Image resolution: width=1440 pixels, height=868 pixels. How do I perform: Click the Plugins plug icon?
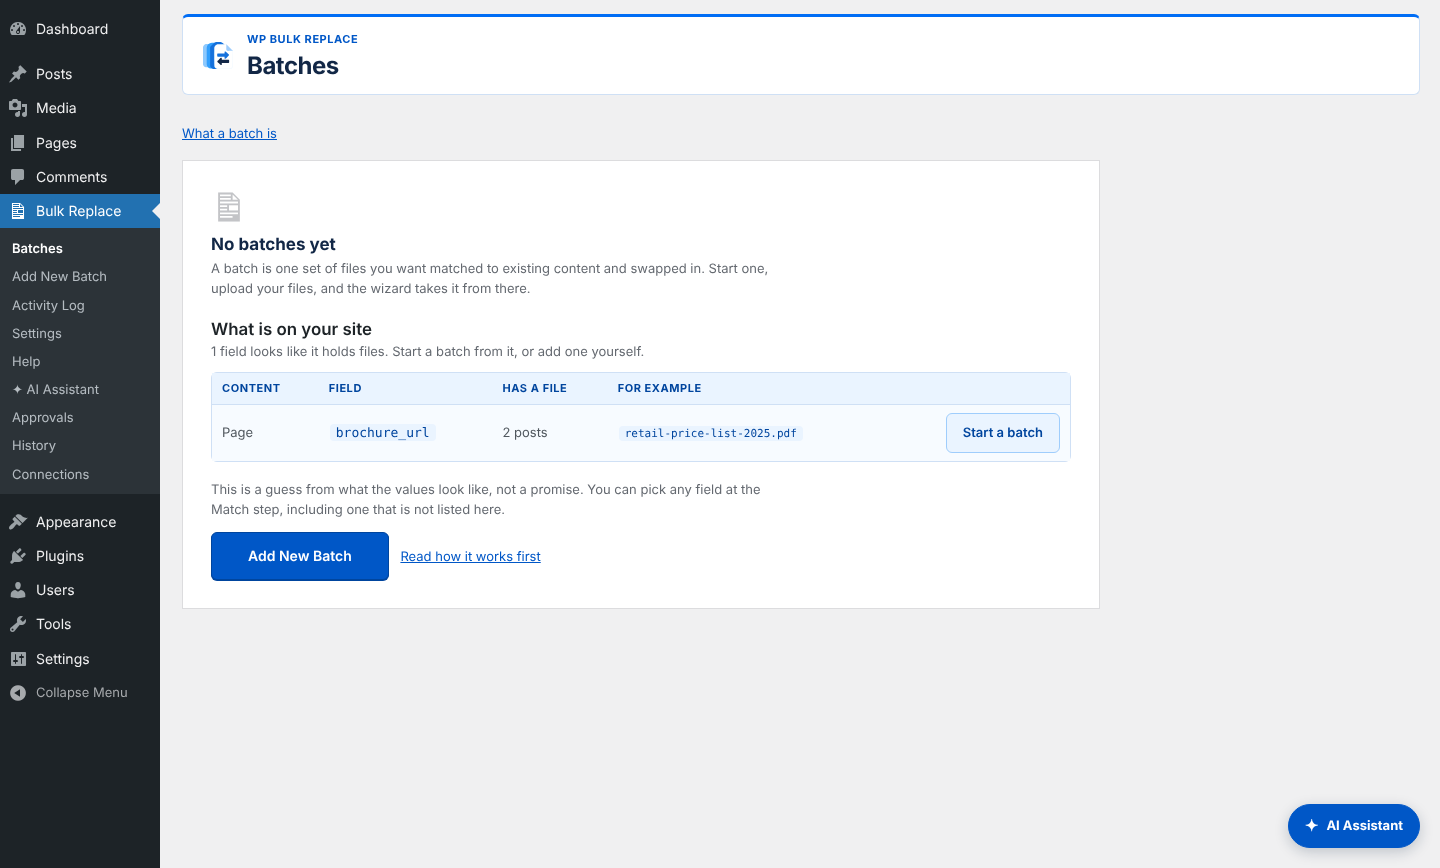(x=18, y=556)
